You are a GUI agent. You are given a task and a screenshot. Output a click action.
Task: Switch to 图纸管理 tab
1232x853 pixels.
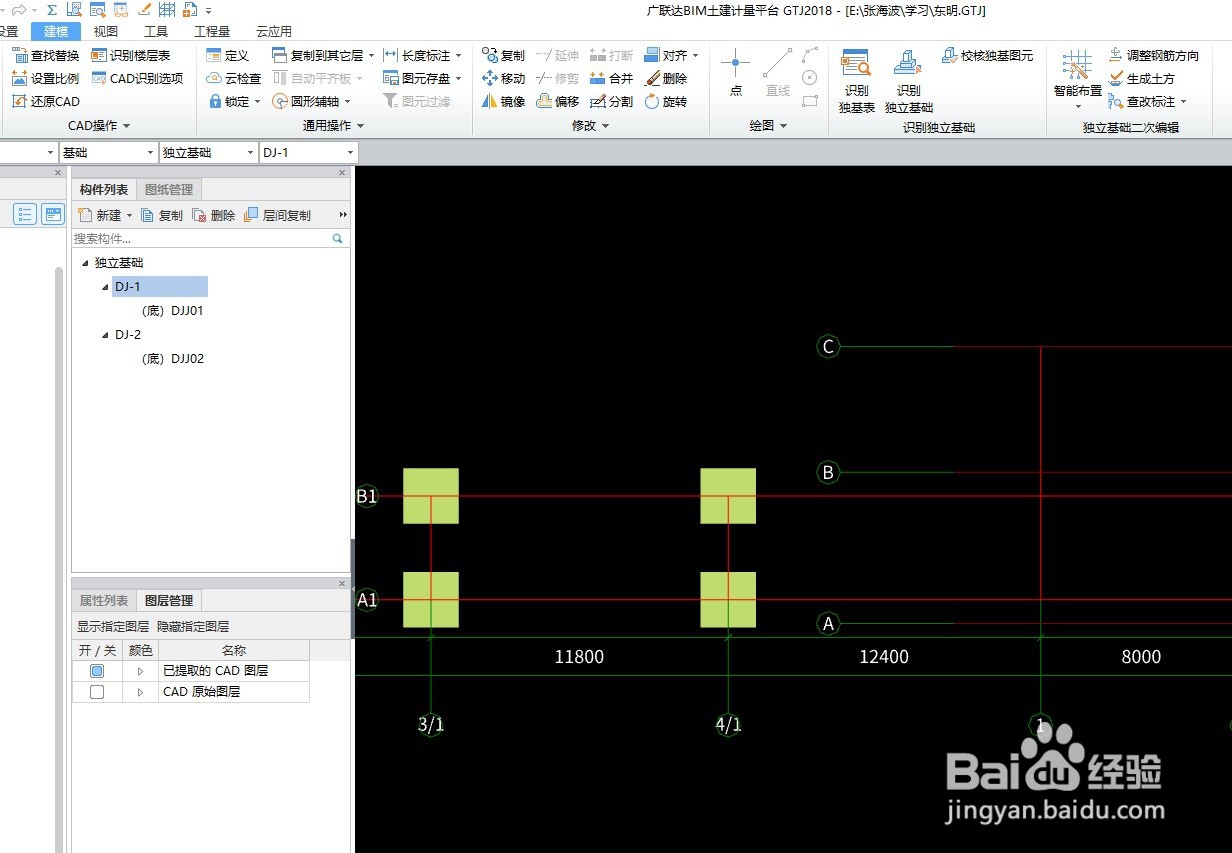click(169, 189)
